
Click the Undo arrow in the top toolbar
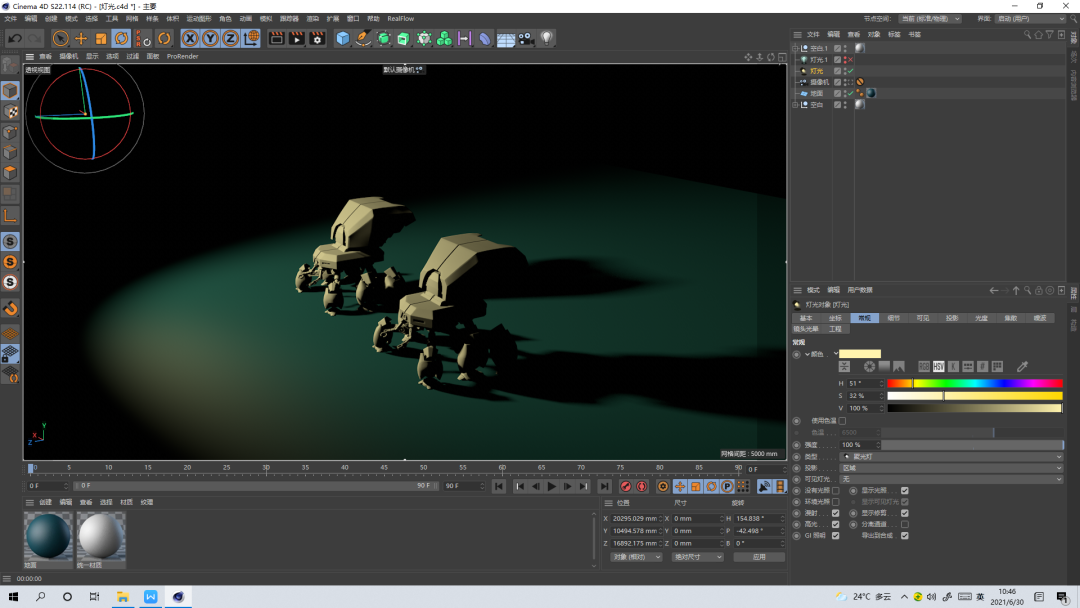14,39
